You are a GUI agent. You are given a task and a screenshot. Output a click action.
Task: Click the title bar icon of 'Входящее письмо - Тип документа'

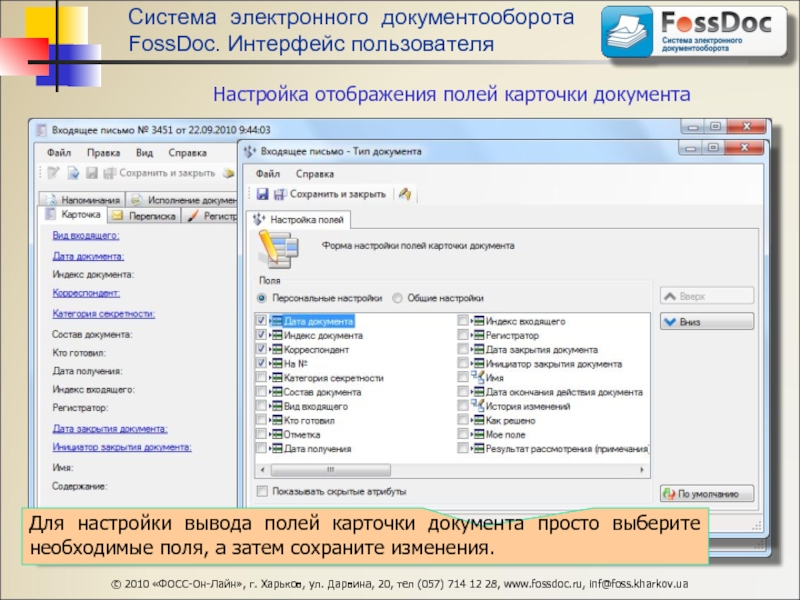pyautogui.click(x=249, y=151)
